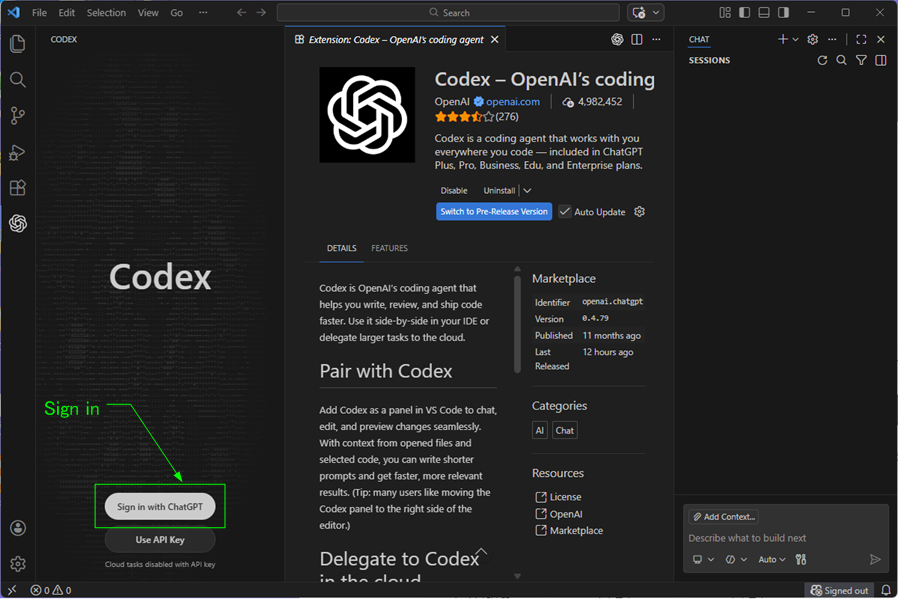Open the Extensions view icon

[x=18, y=188]
